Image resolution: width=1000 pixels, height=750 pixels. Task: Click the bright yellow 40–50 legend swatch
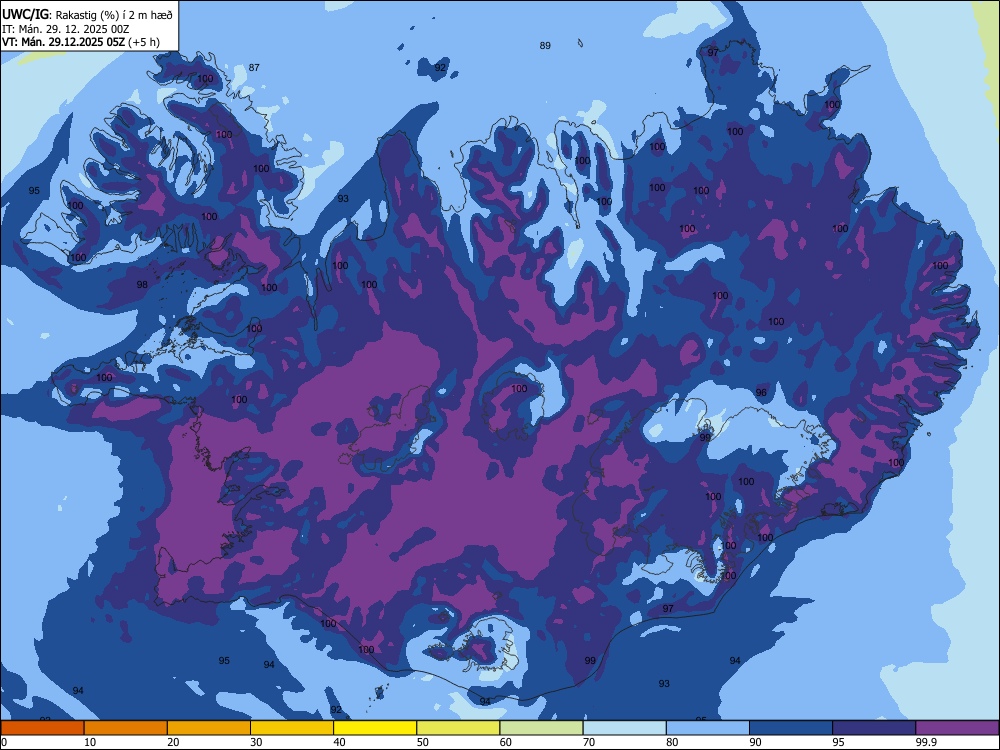pyautogui.click(x=375, y=728)
